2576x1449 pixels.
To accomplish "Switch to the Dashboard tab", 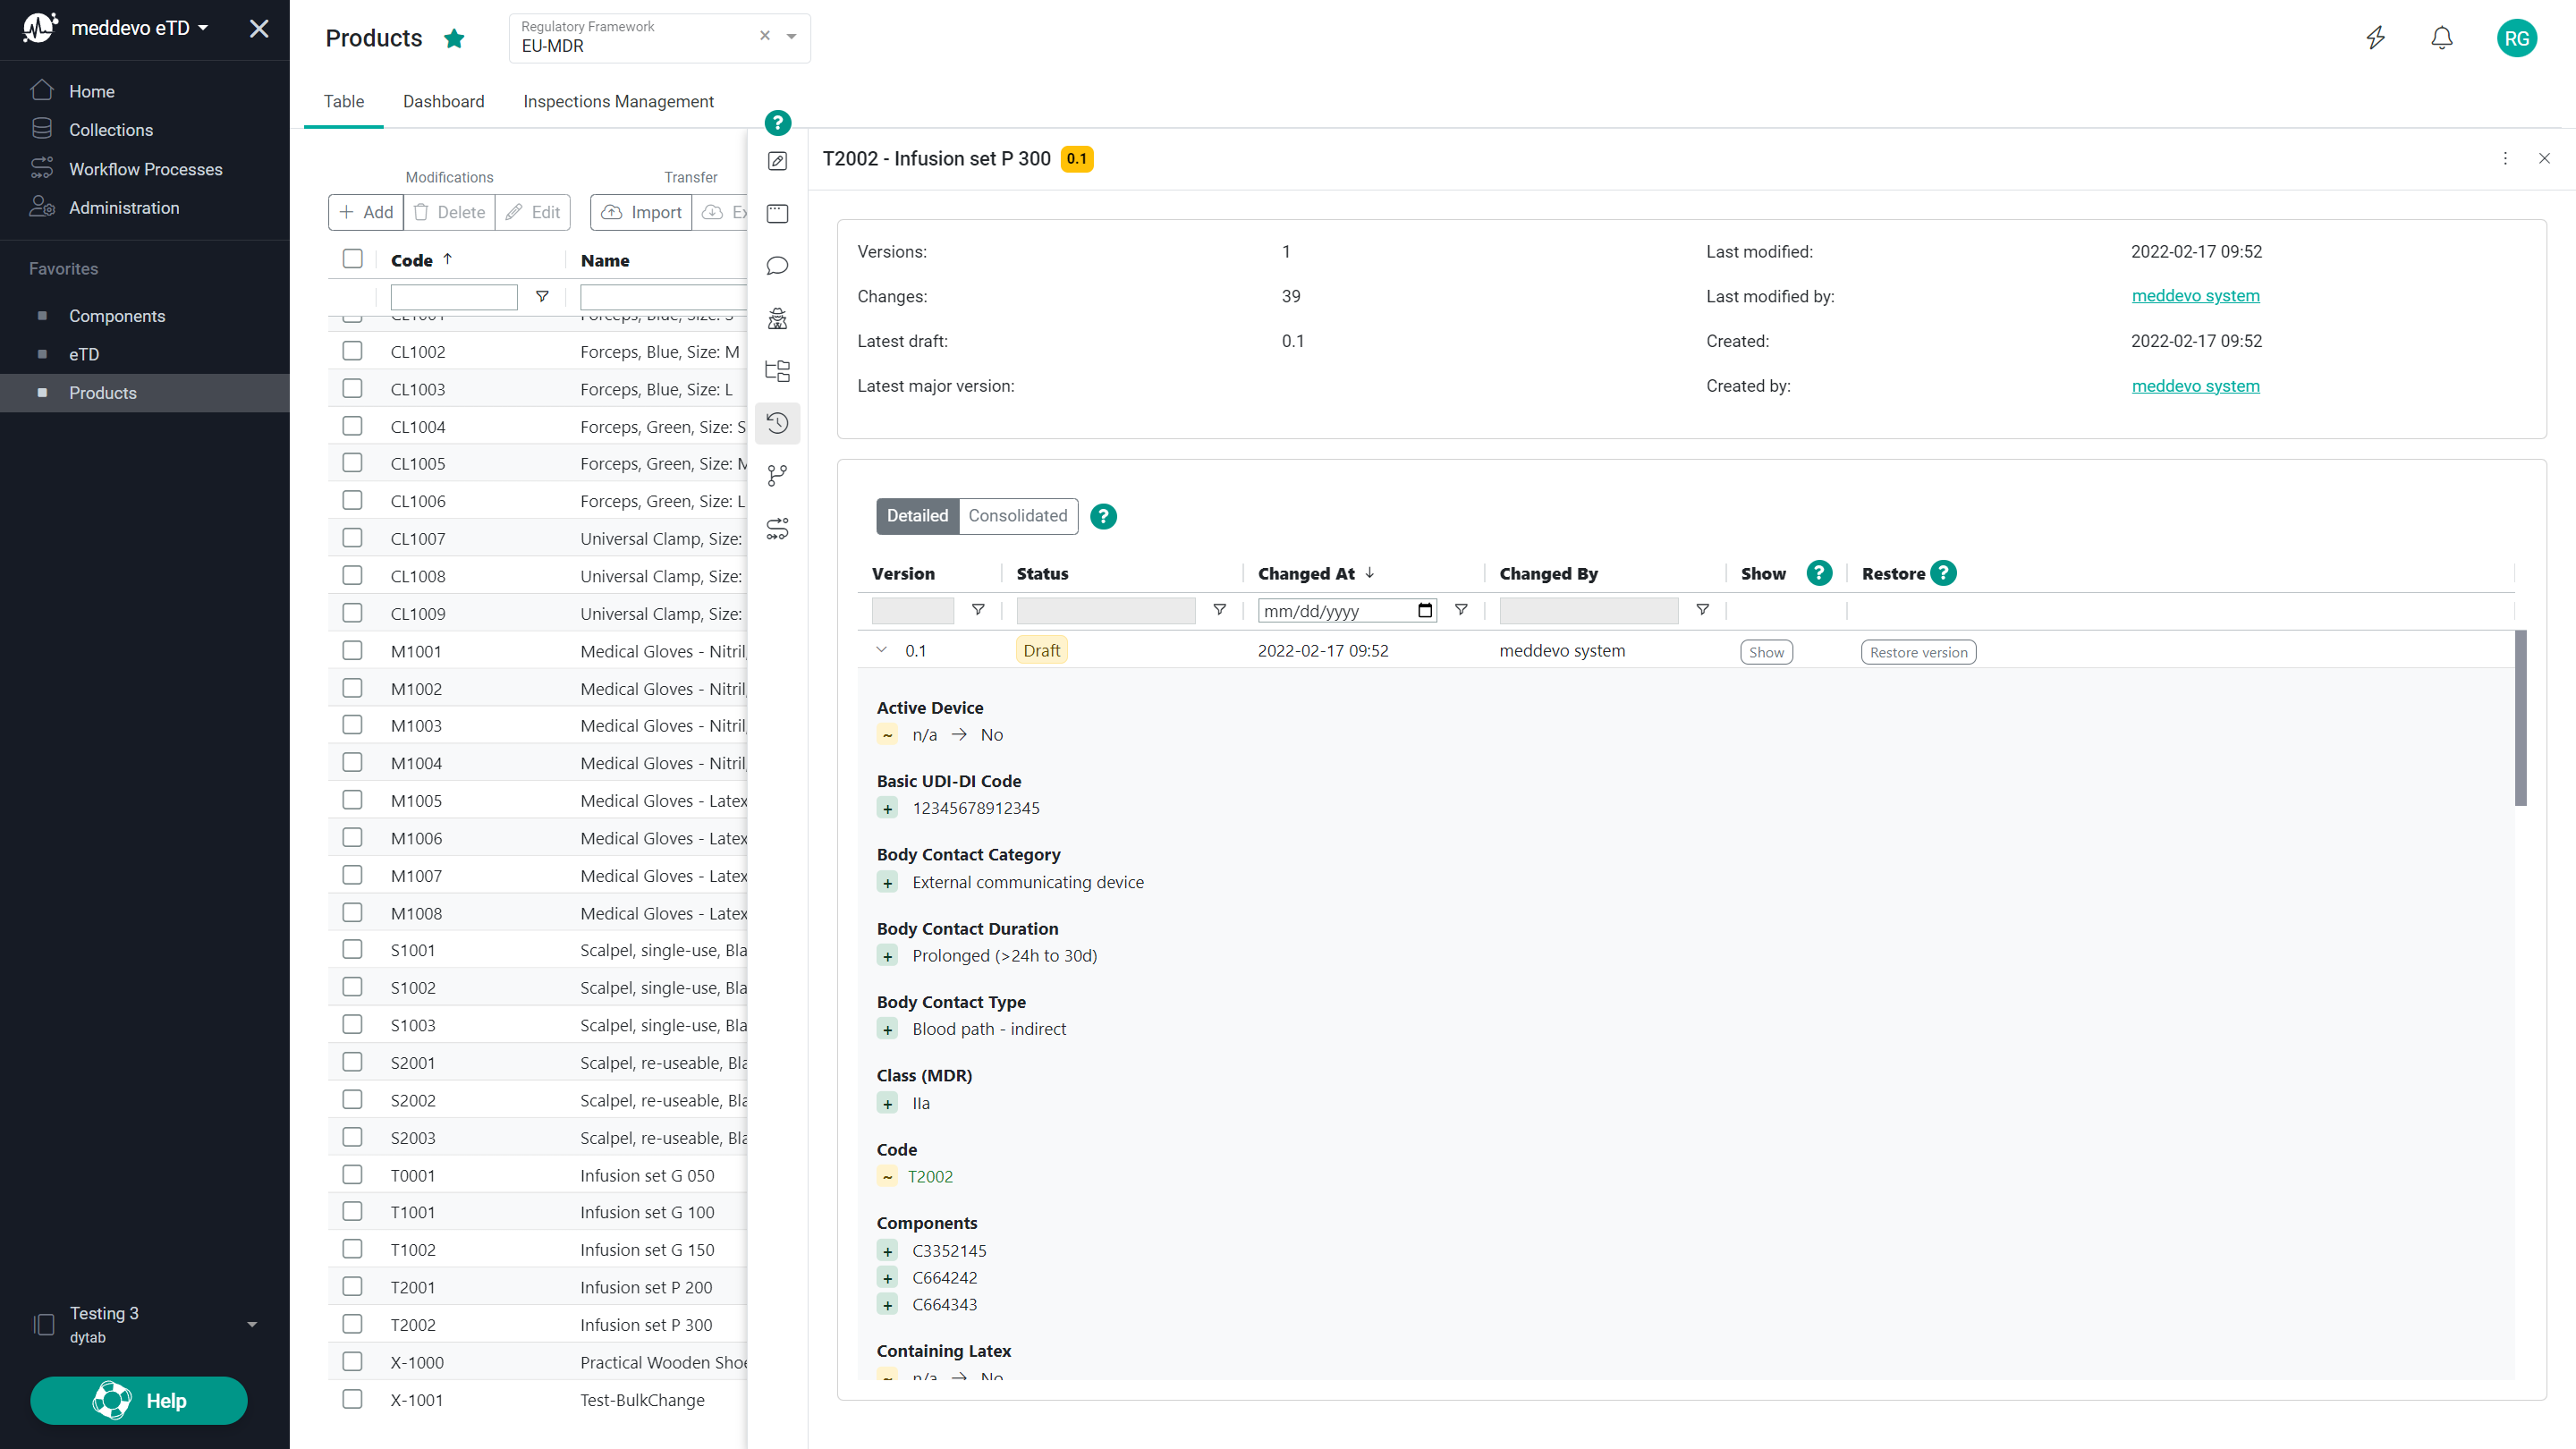I will 443,101.
